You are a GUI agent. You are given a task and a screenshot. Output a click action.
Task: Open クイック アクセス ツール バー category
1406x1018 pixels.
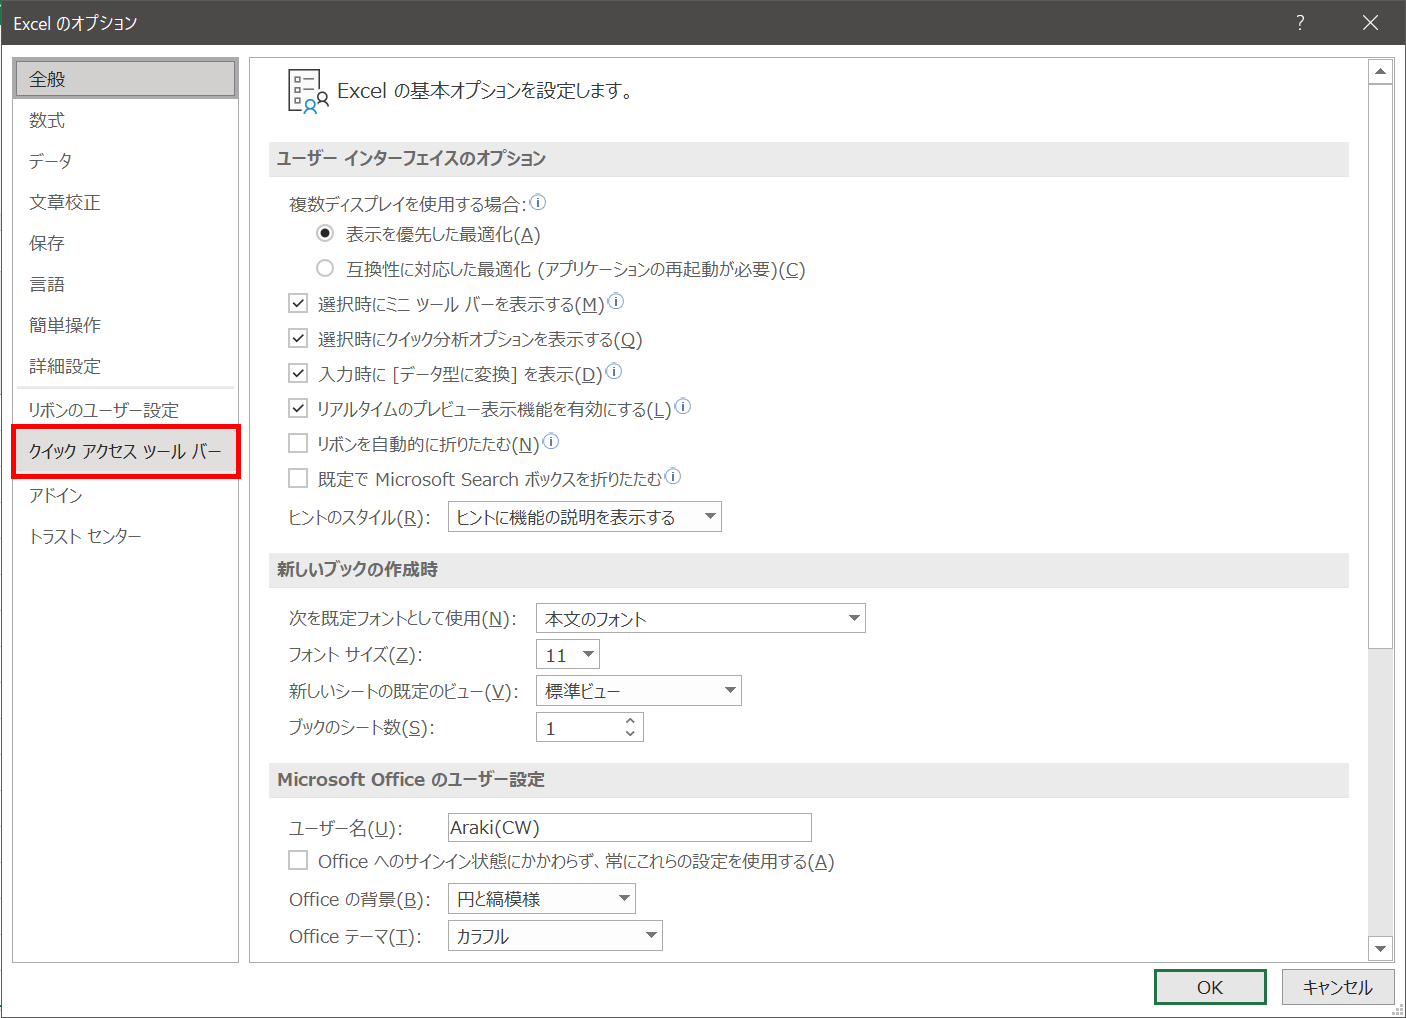coord(125,451)
